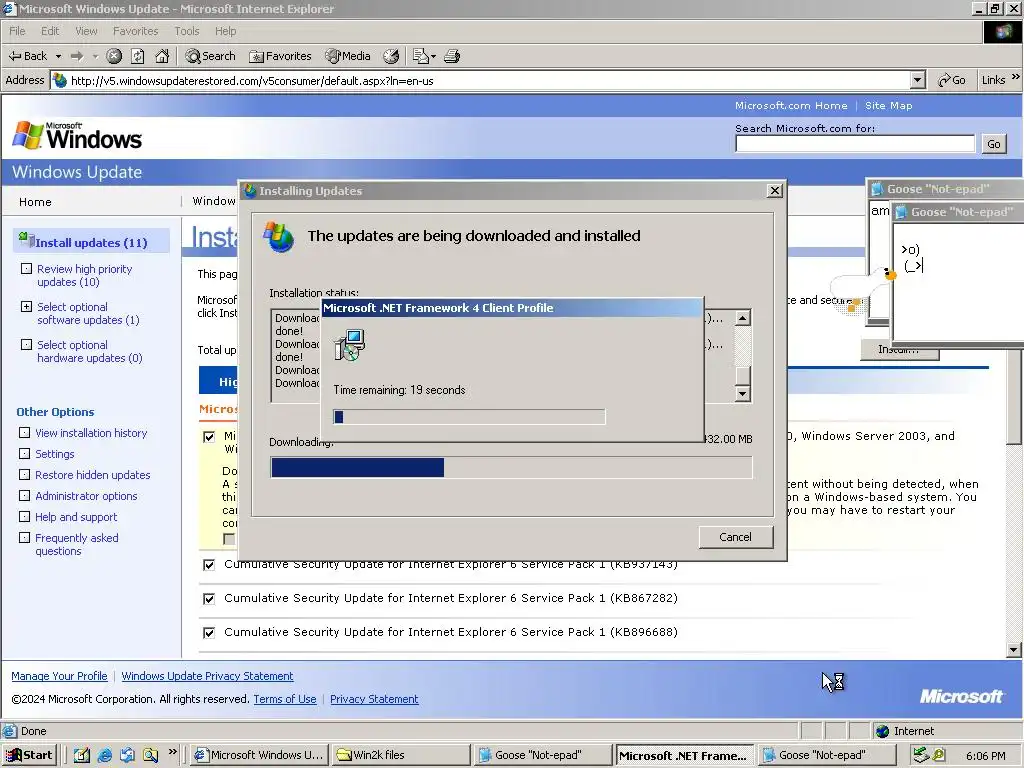Viewport: 1024px width, 768px height.
Task: Click the network connection tray icon
Action: (x=921, y=755)
